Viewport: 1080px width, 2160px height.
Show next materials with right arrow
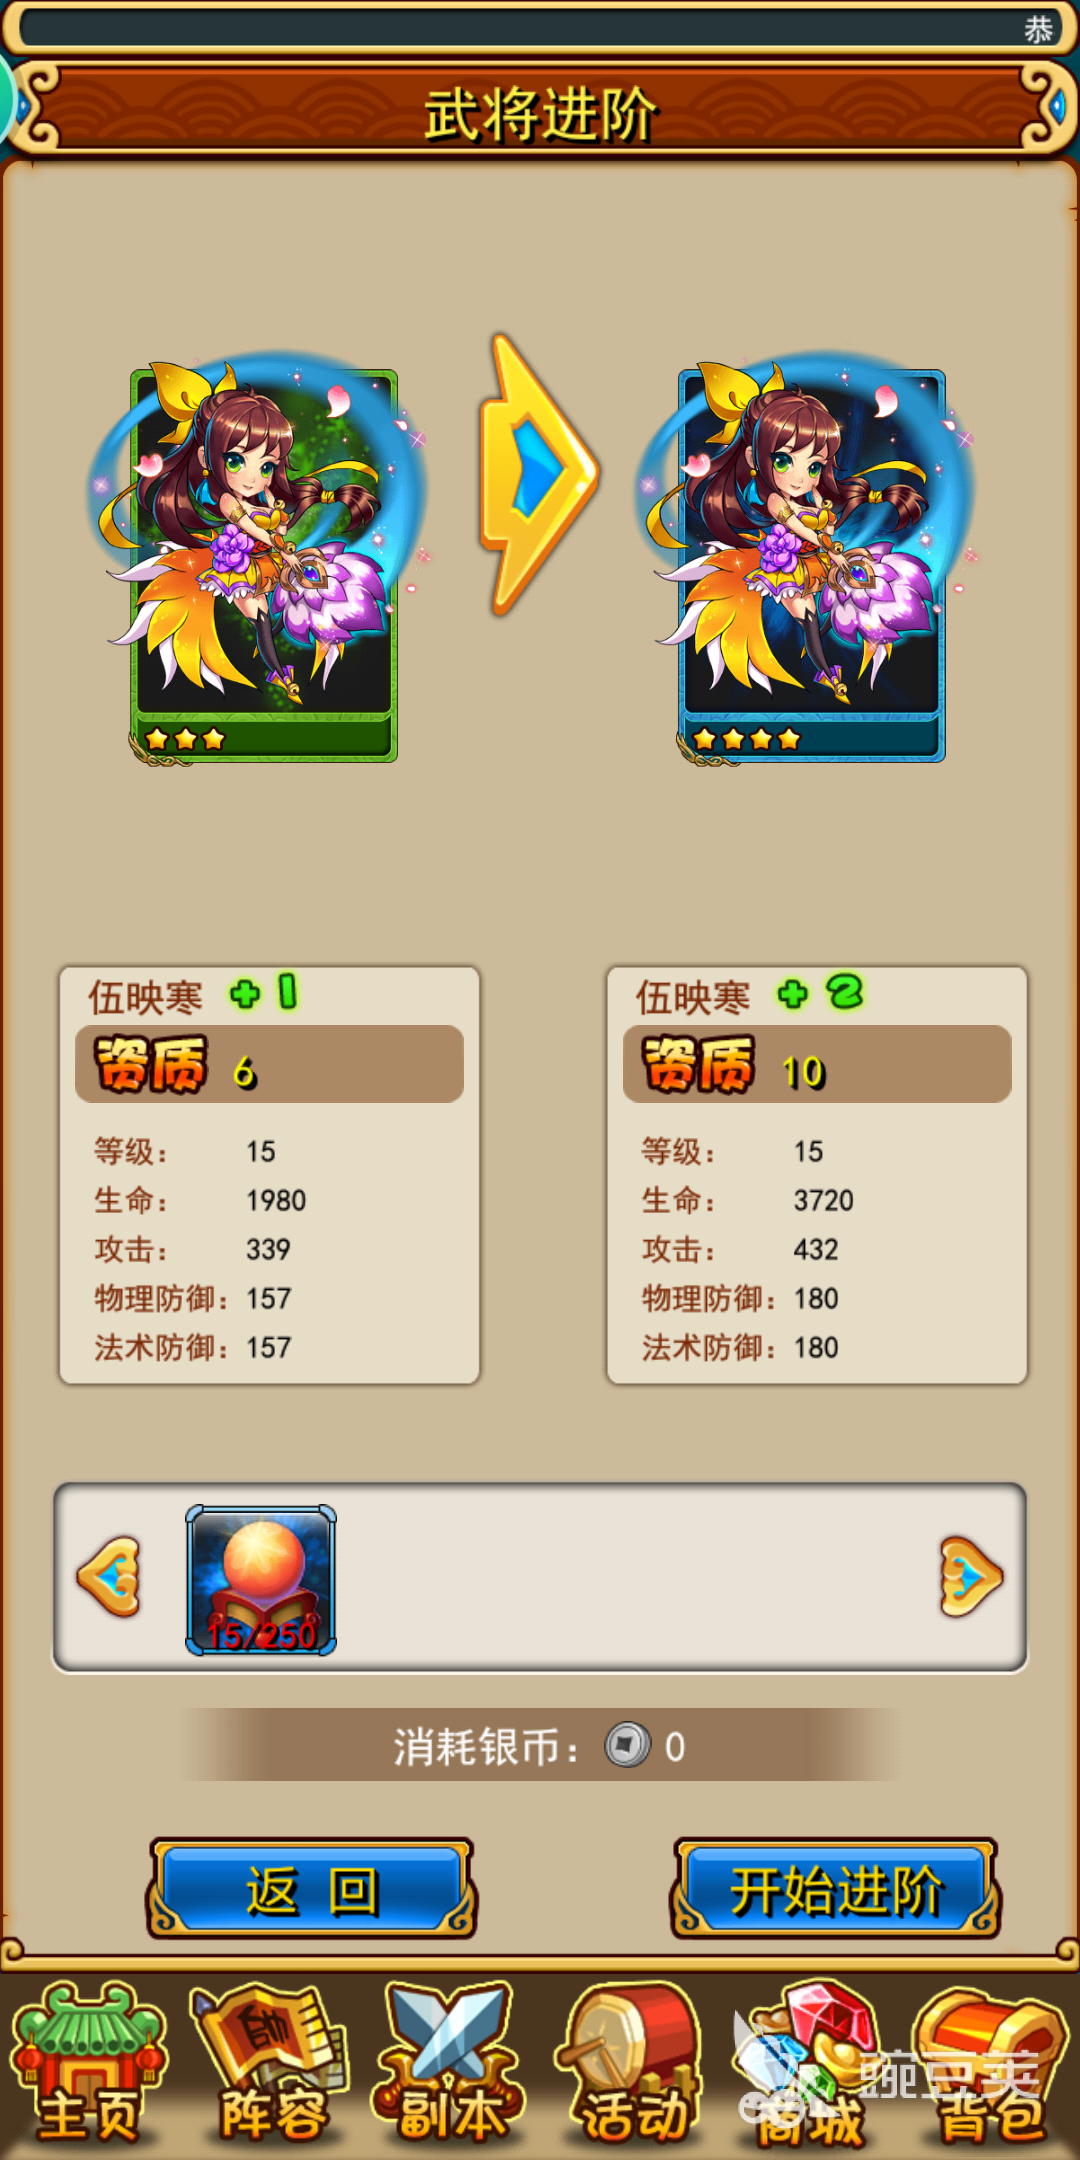[970, 1577]
